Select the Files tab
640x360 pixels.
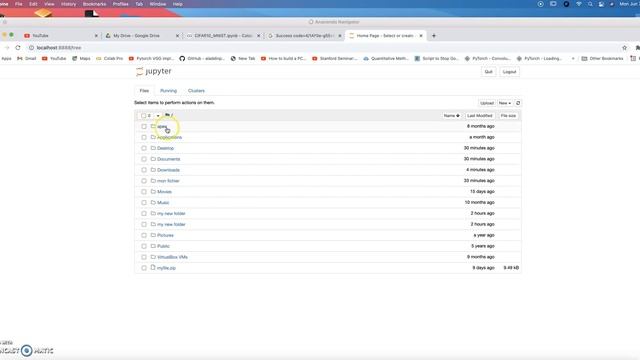tap(144, 91)
